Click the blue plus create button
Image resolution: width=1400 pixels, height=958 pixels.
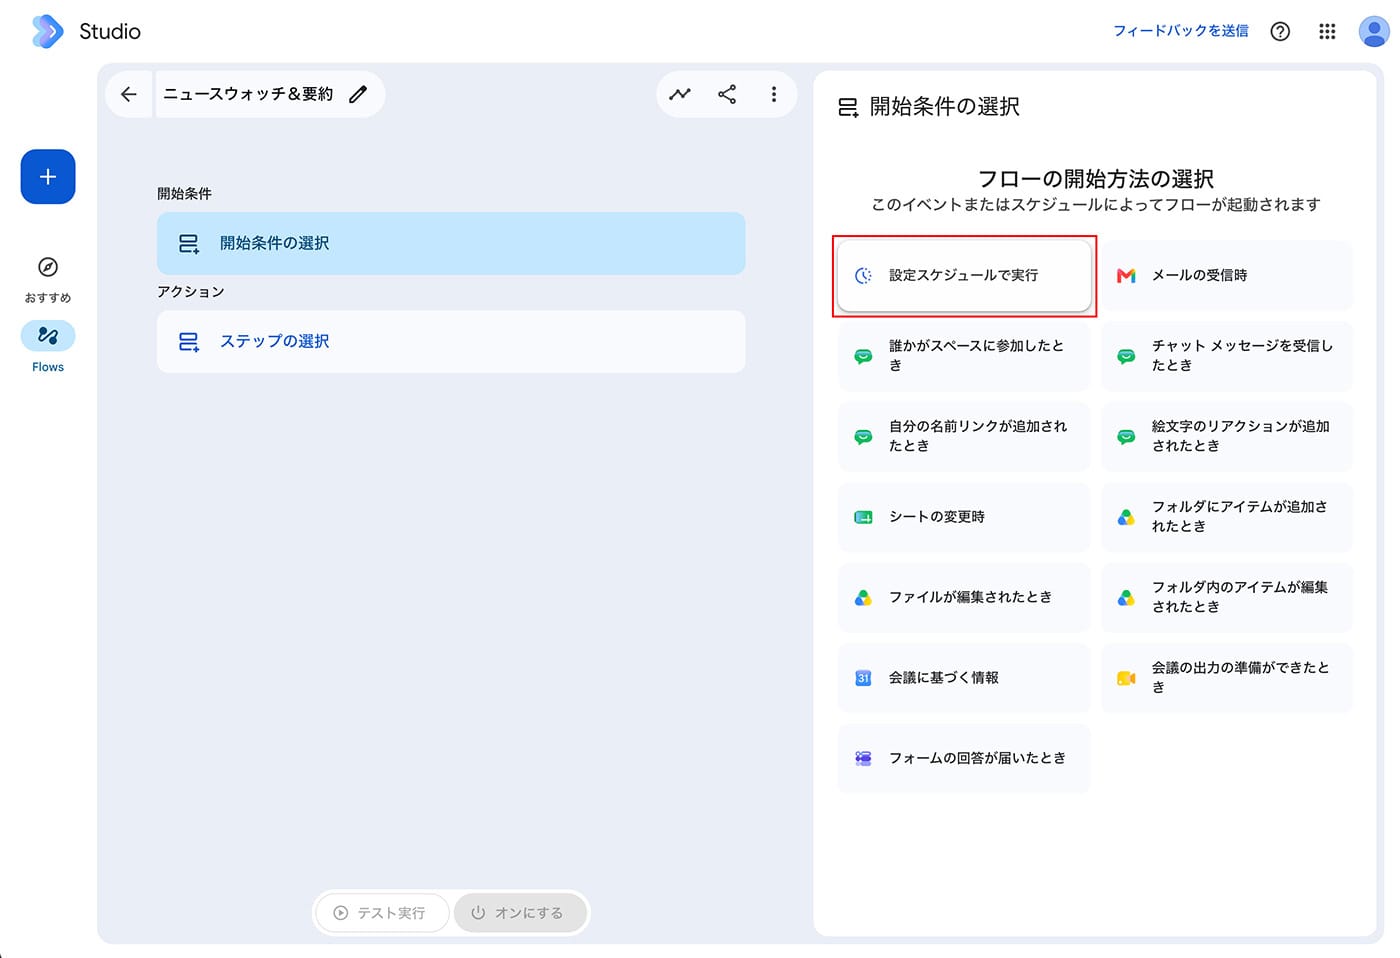[x=48, y=177]
